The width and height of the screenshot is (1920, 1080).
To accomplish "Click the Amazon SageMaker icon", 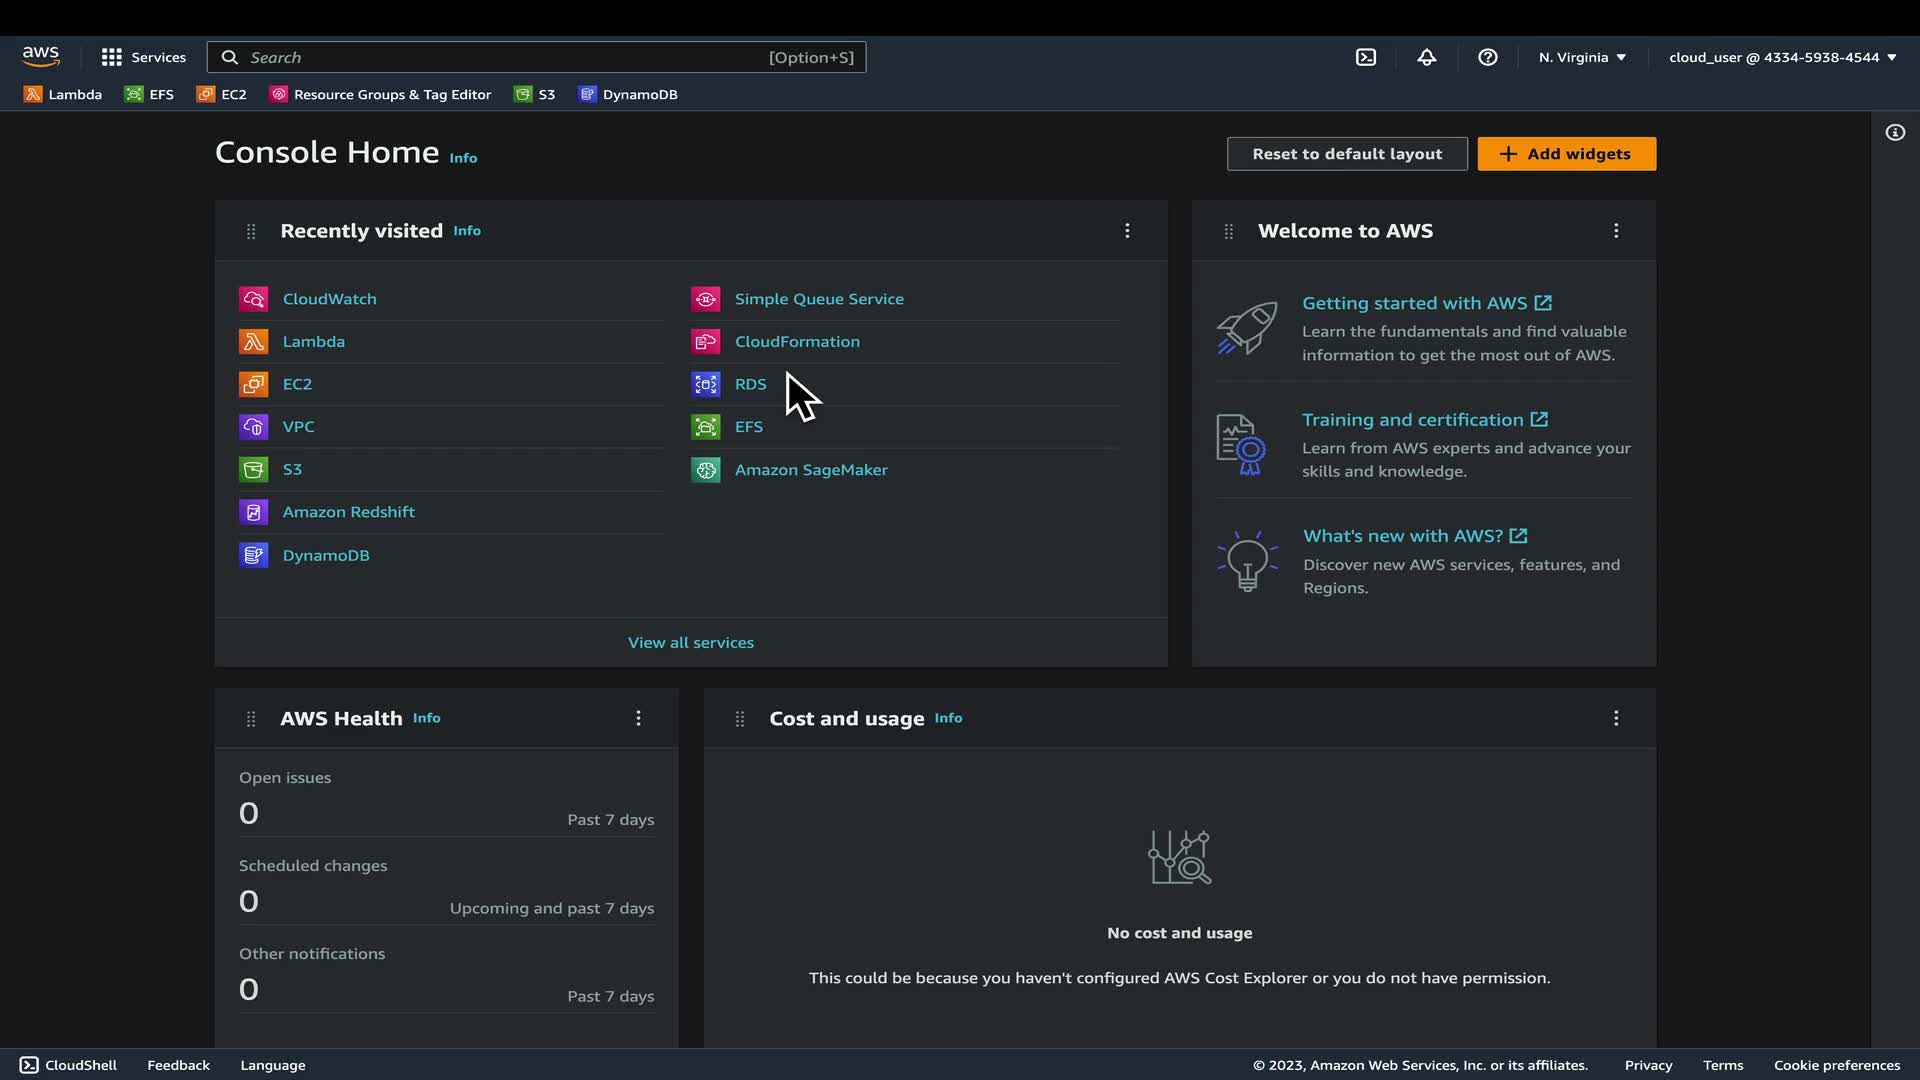I will (x=706, y=470).
